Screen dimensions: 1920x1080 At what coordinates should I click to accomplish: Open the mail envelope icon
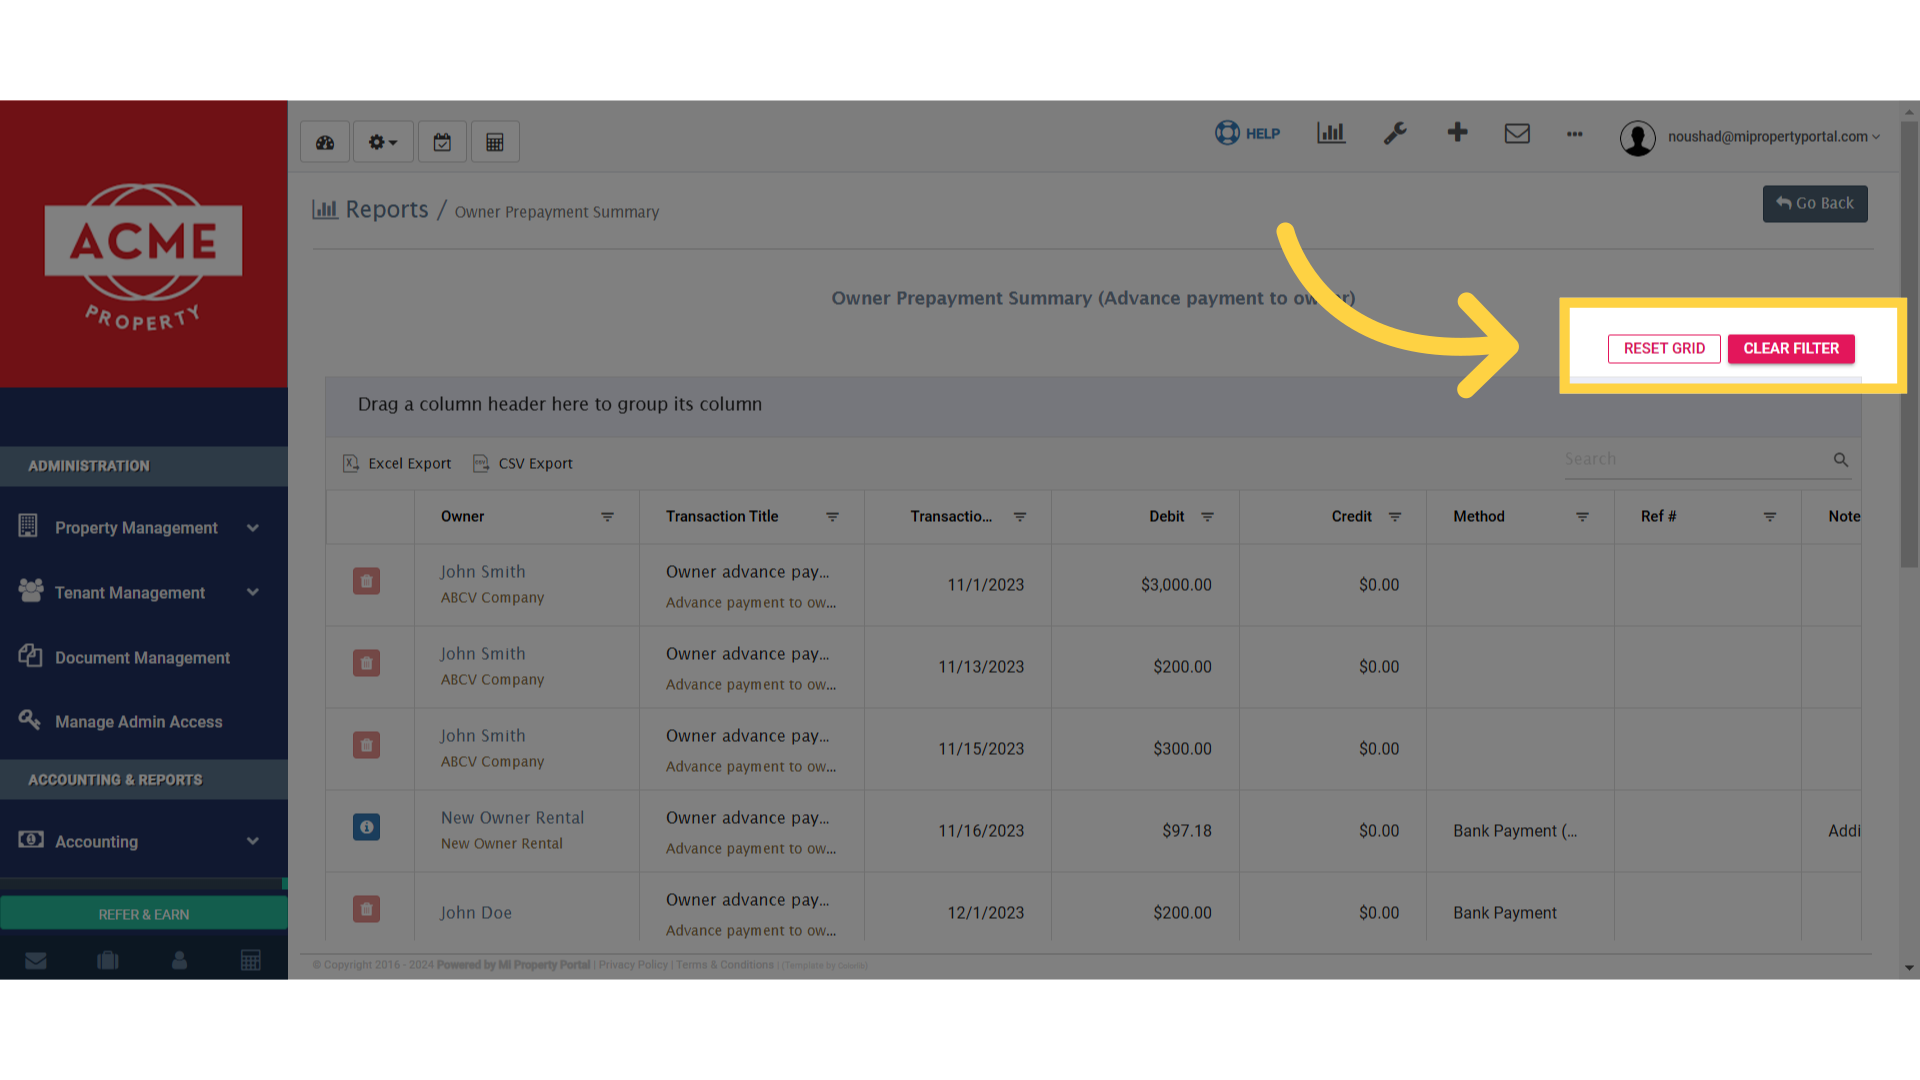[1517, 133]
